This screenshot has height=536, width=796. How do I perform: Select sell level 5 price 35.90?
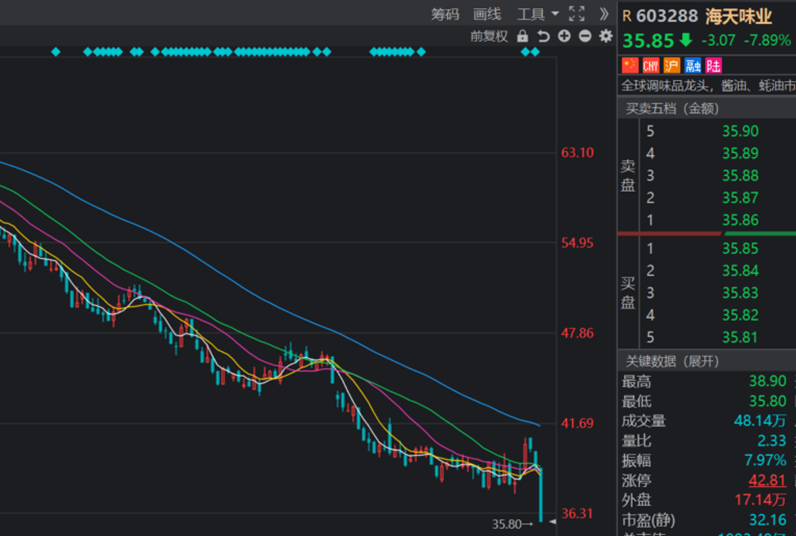coord(740,131)
